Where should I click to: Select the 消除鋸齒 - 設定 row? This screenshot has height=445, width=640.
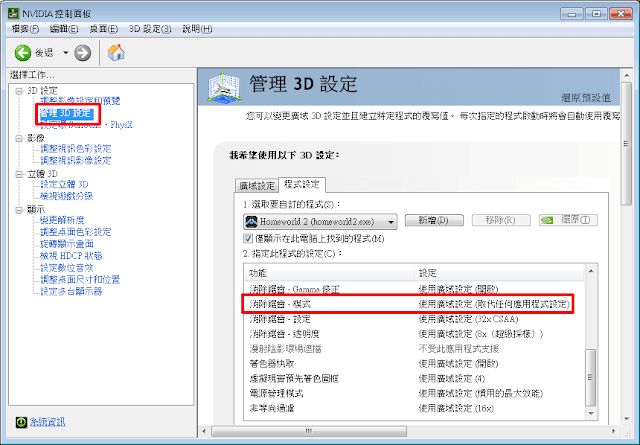pos(414,319)
